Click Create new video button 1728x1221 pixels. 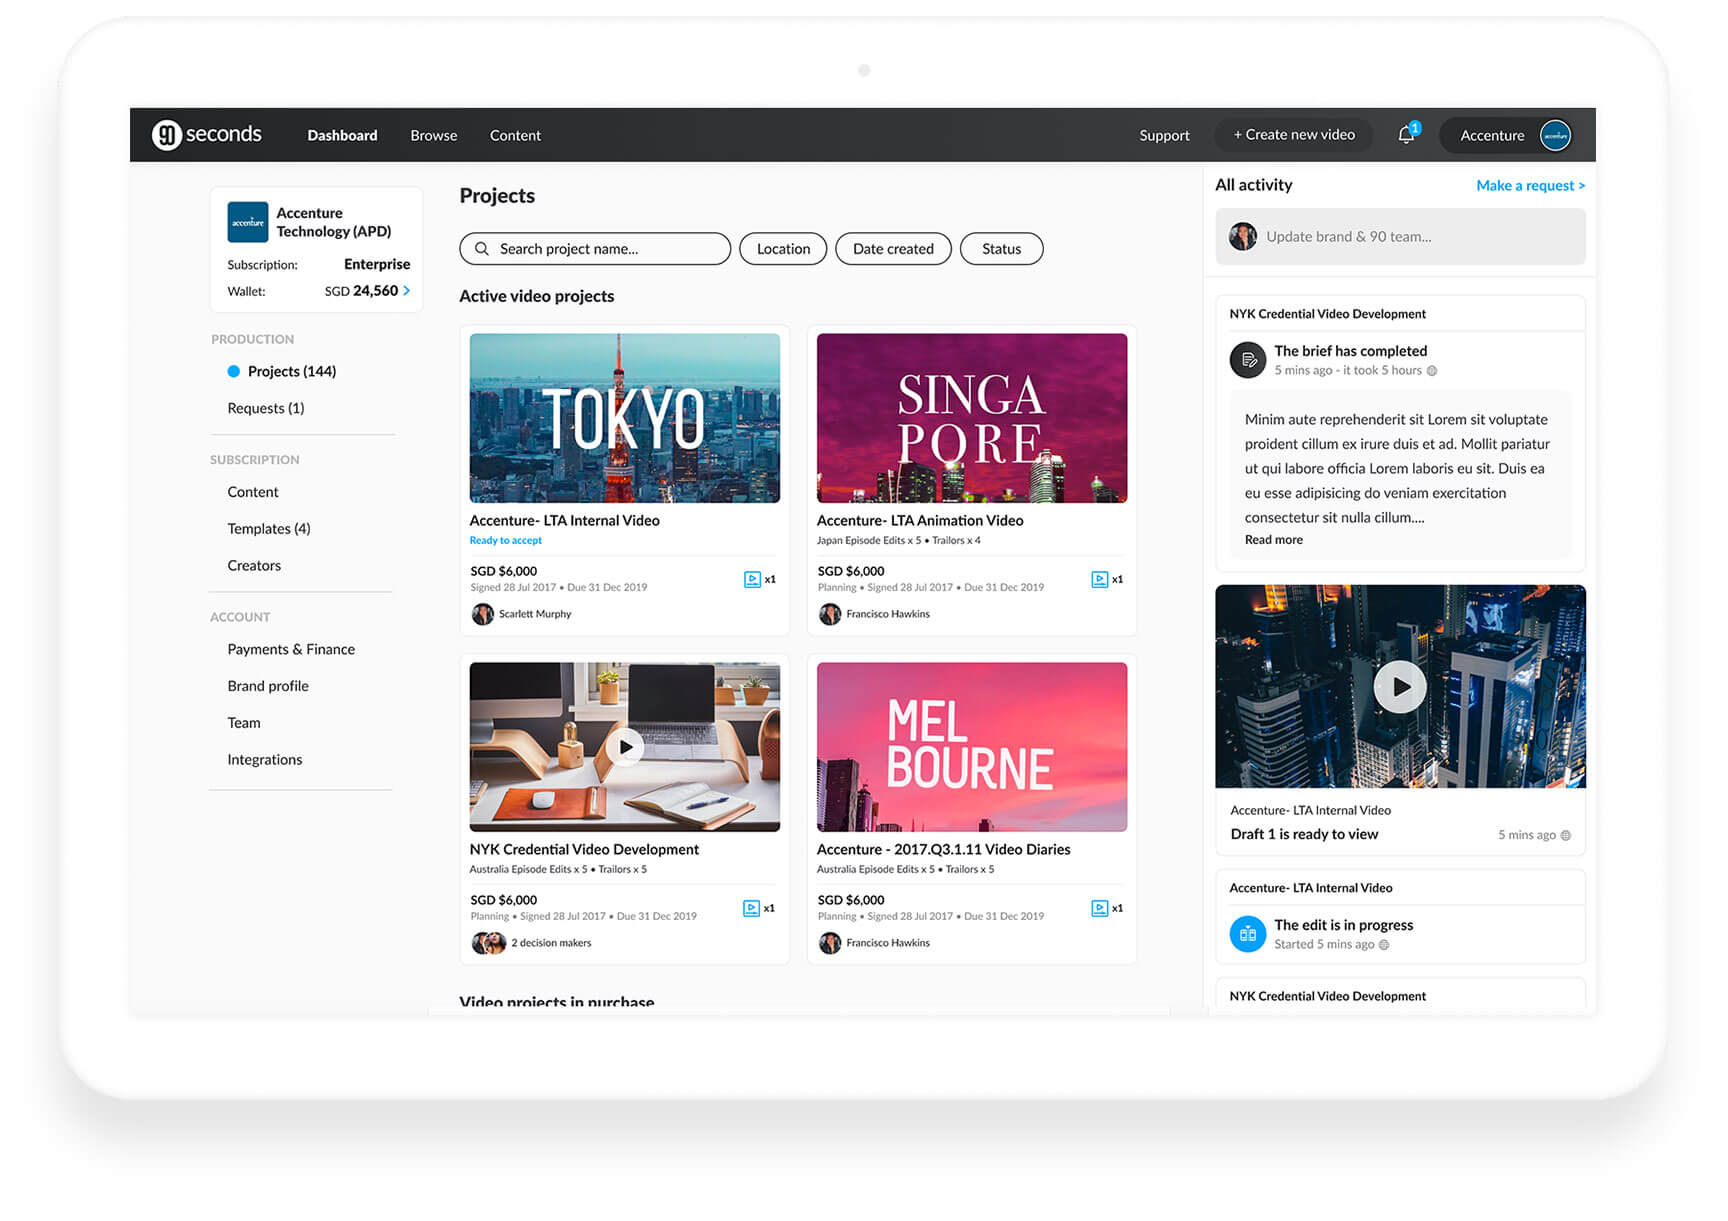1294,135
